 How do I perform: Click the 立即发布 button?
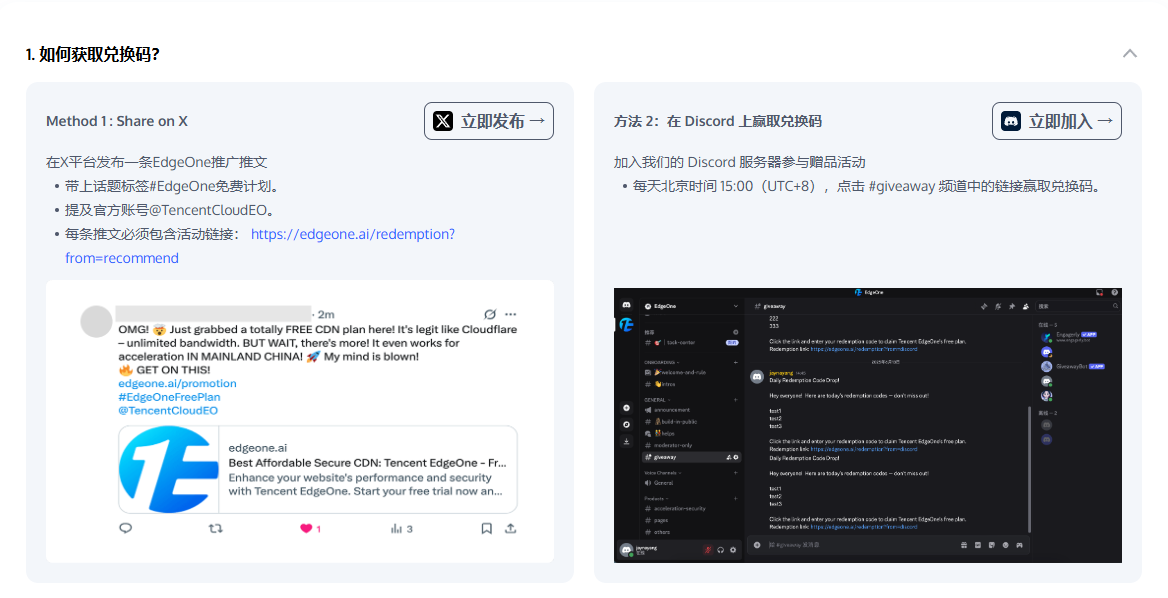489,121
